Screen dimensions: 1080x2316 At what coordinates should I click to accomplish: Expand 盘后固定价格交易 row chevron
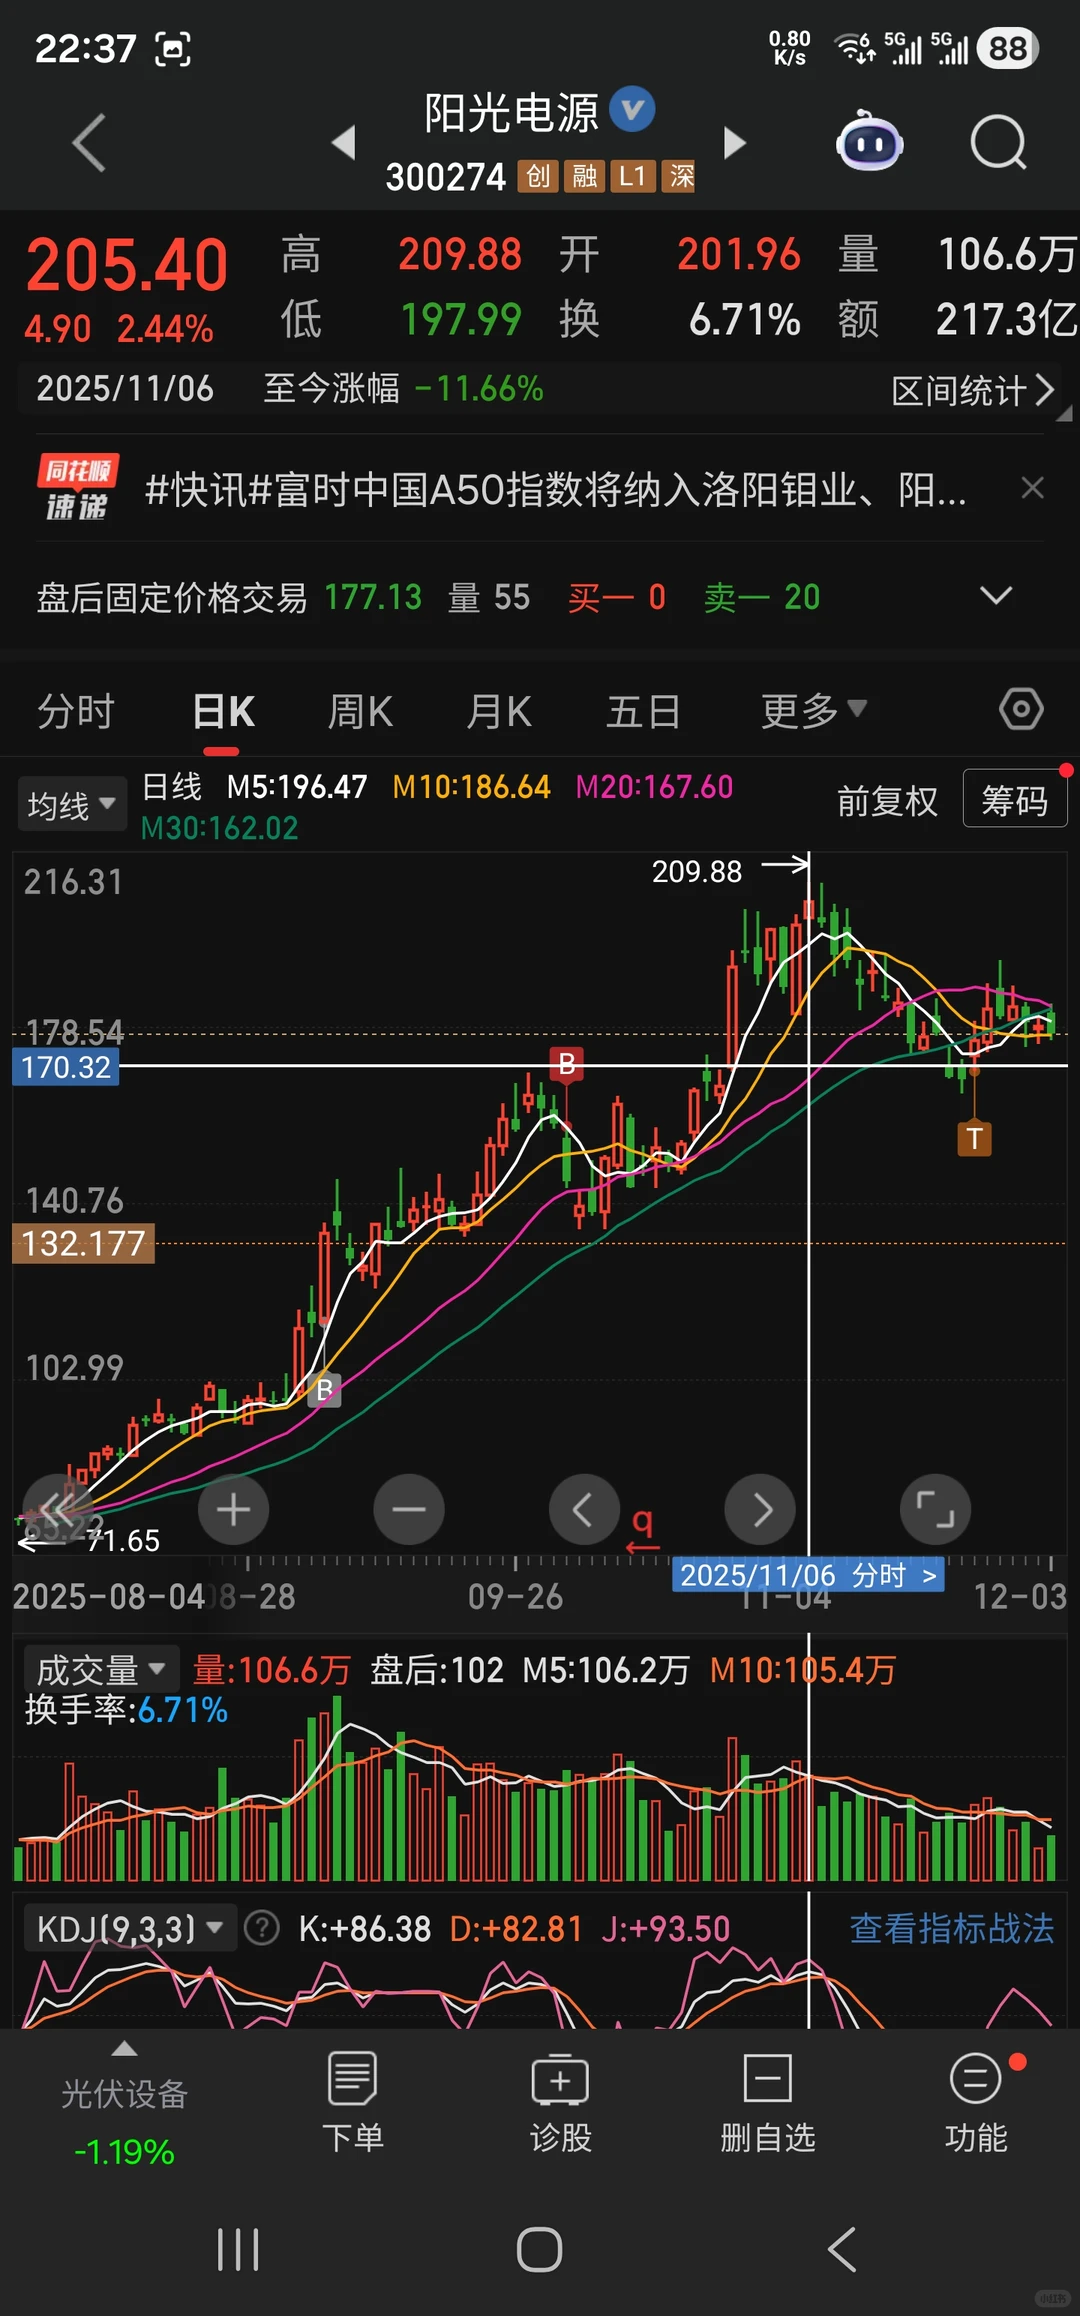(x=996, y=596)
